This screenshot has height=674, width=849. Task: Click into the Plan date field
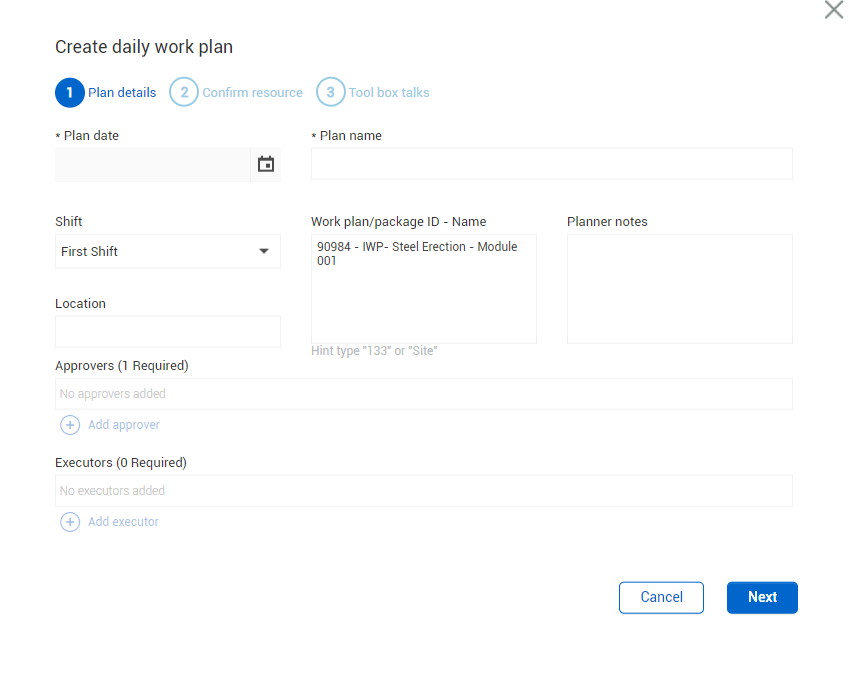(152, 164)
